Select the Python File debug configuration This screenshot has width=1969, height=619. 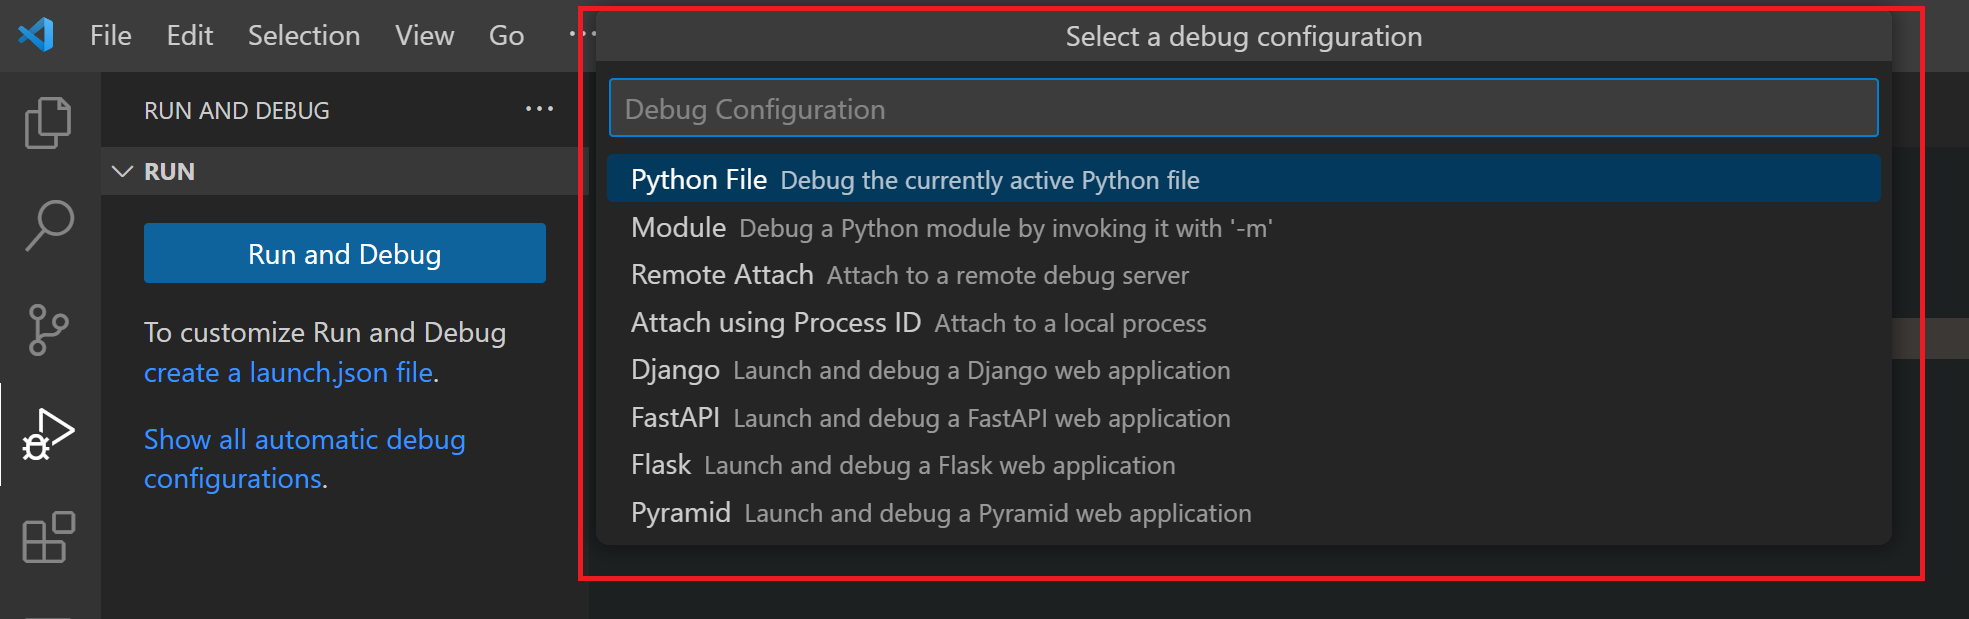(1243, 179)
